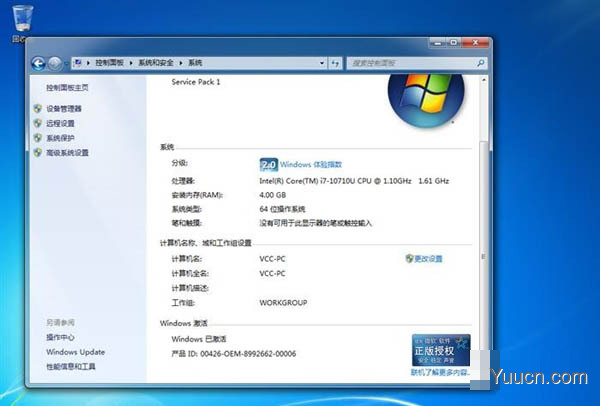Image resolution: width=600 pixels, height=406 pixels.
Task: Click the 2.0 experience index score badge
Action: (269, 165)
